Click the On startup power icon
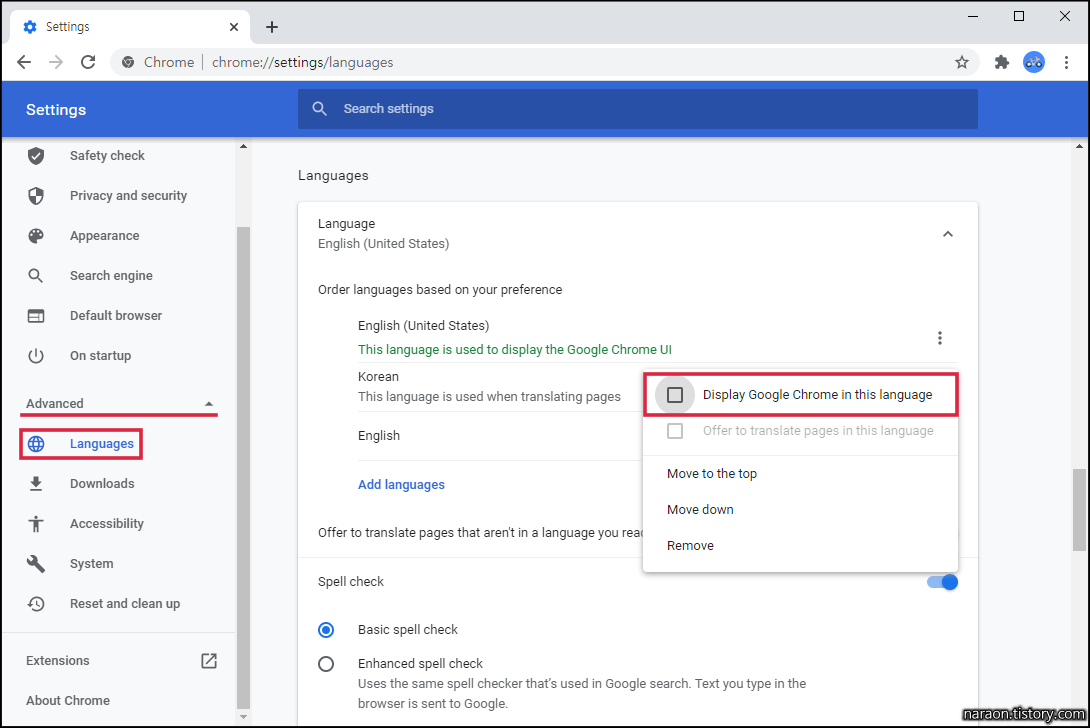This screenshot has height=728, width=1090. point(36,356)
